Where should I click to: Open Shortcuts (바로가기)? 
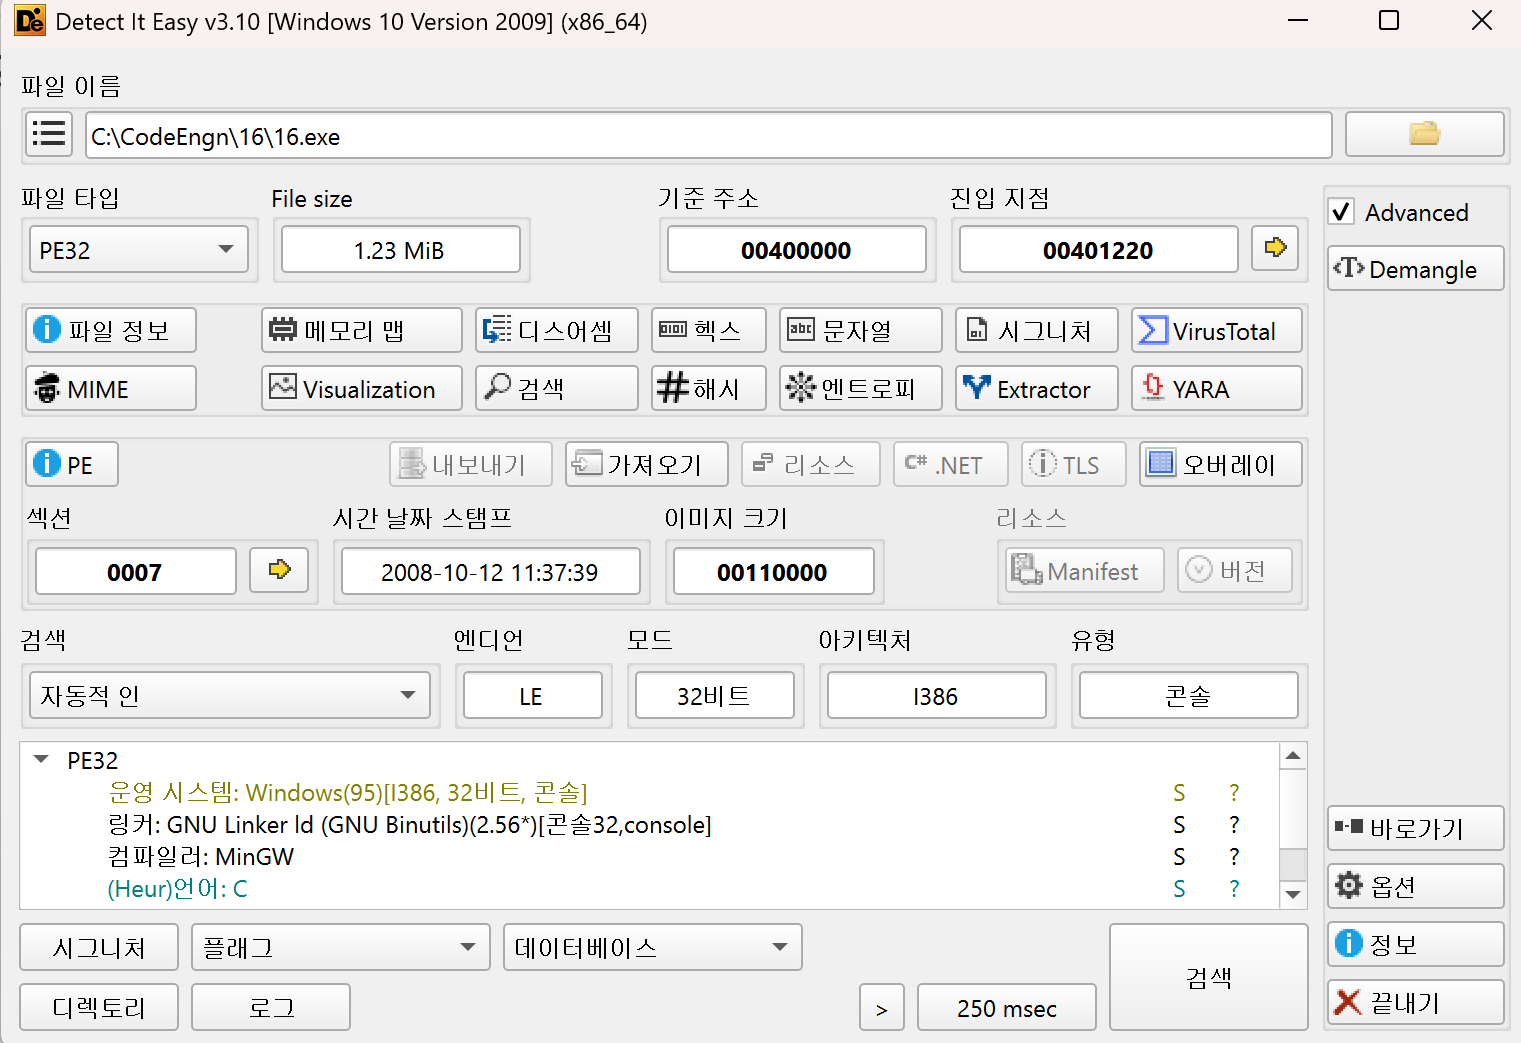[1416, 828]
